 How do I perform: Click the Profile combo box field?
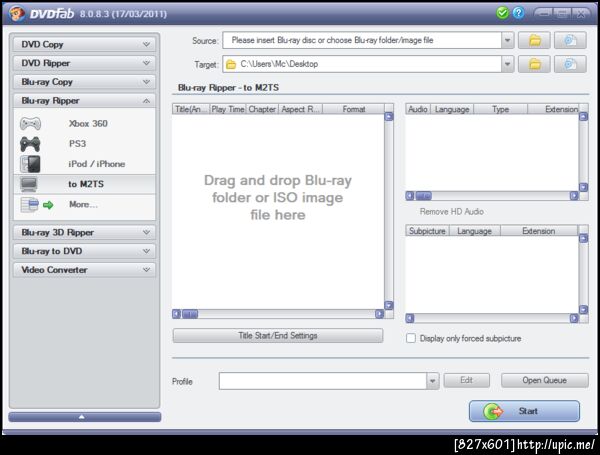(x=323, y=381)
